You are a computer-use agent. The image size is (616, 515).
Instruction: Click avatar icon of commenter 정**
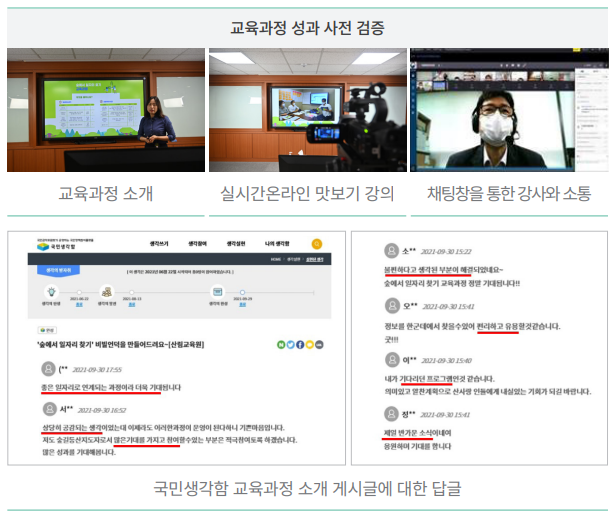[x=390, y=413]
